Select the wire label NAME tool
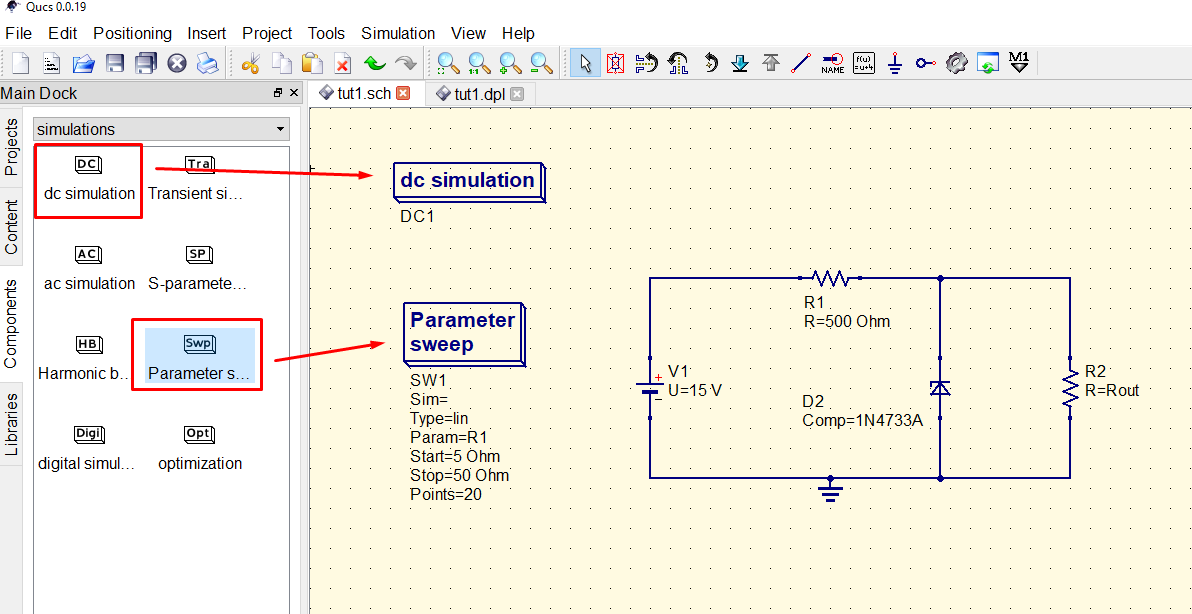This screenshot has width=1192, height=614. (832, 63)
